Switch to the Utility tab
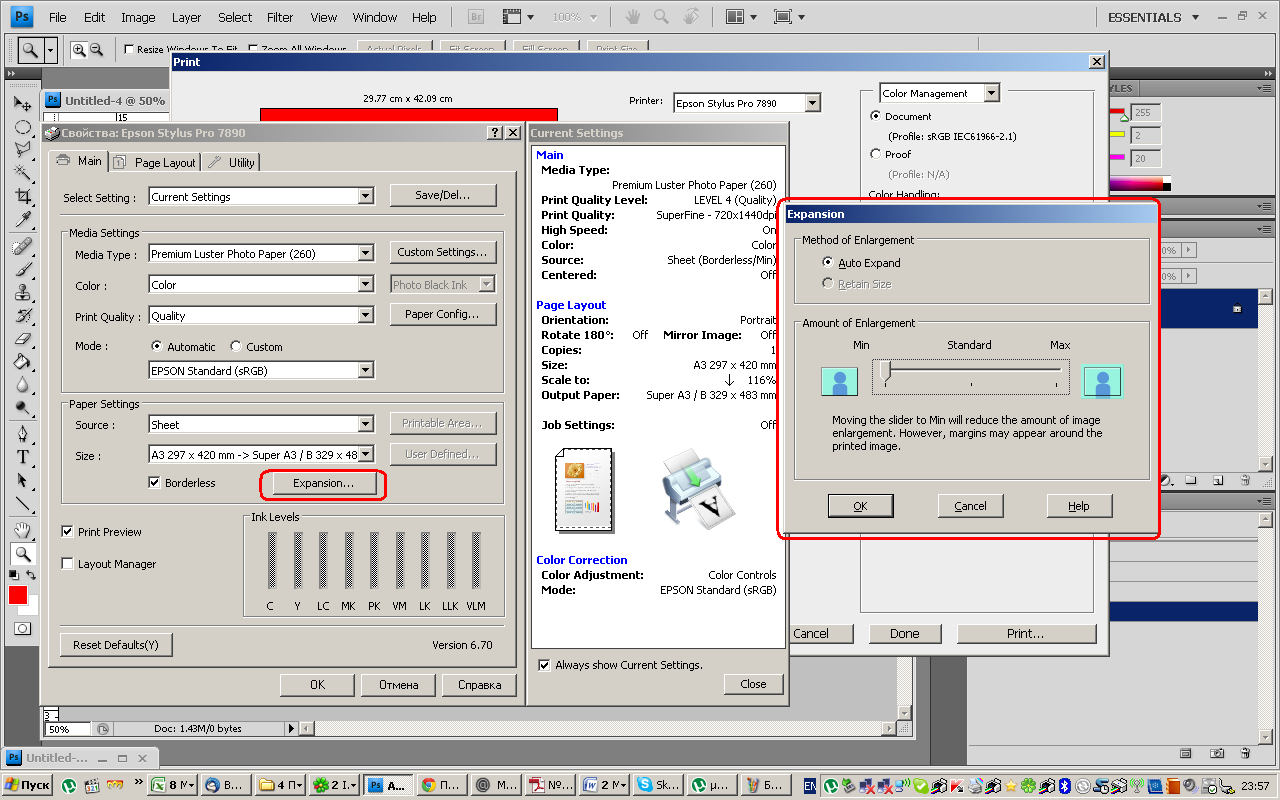1280x800 pixels. click(x=232, y=163)
